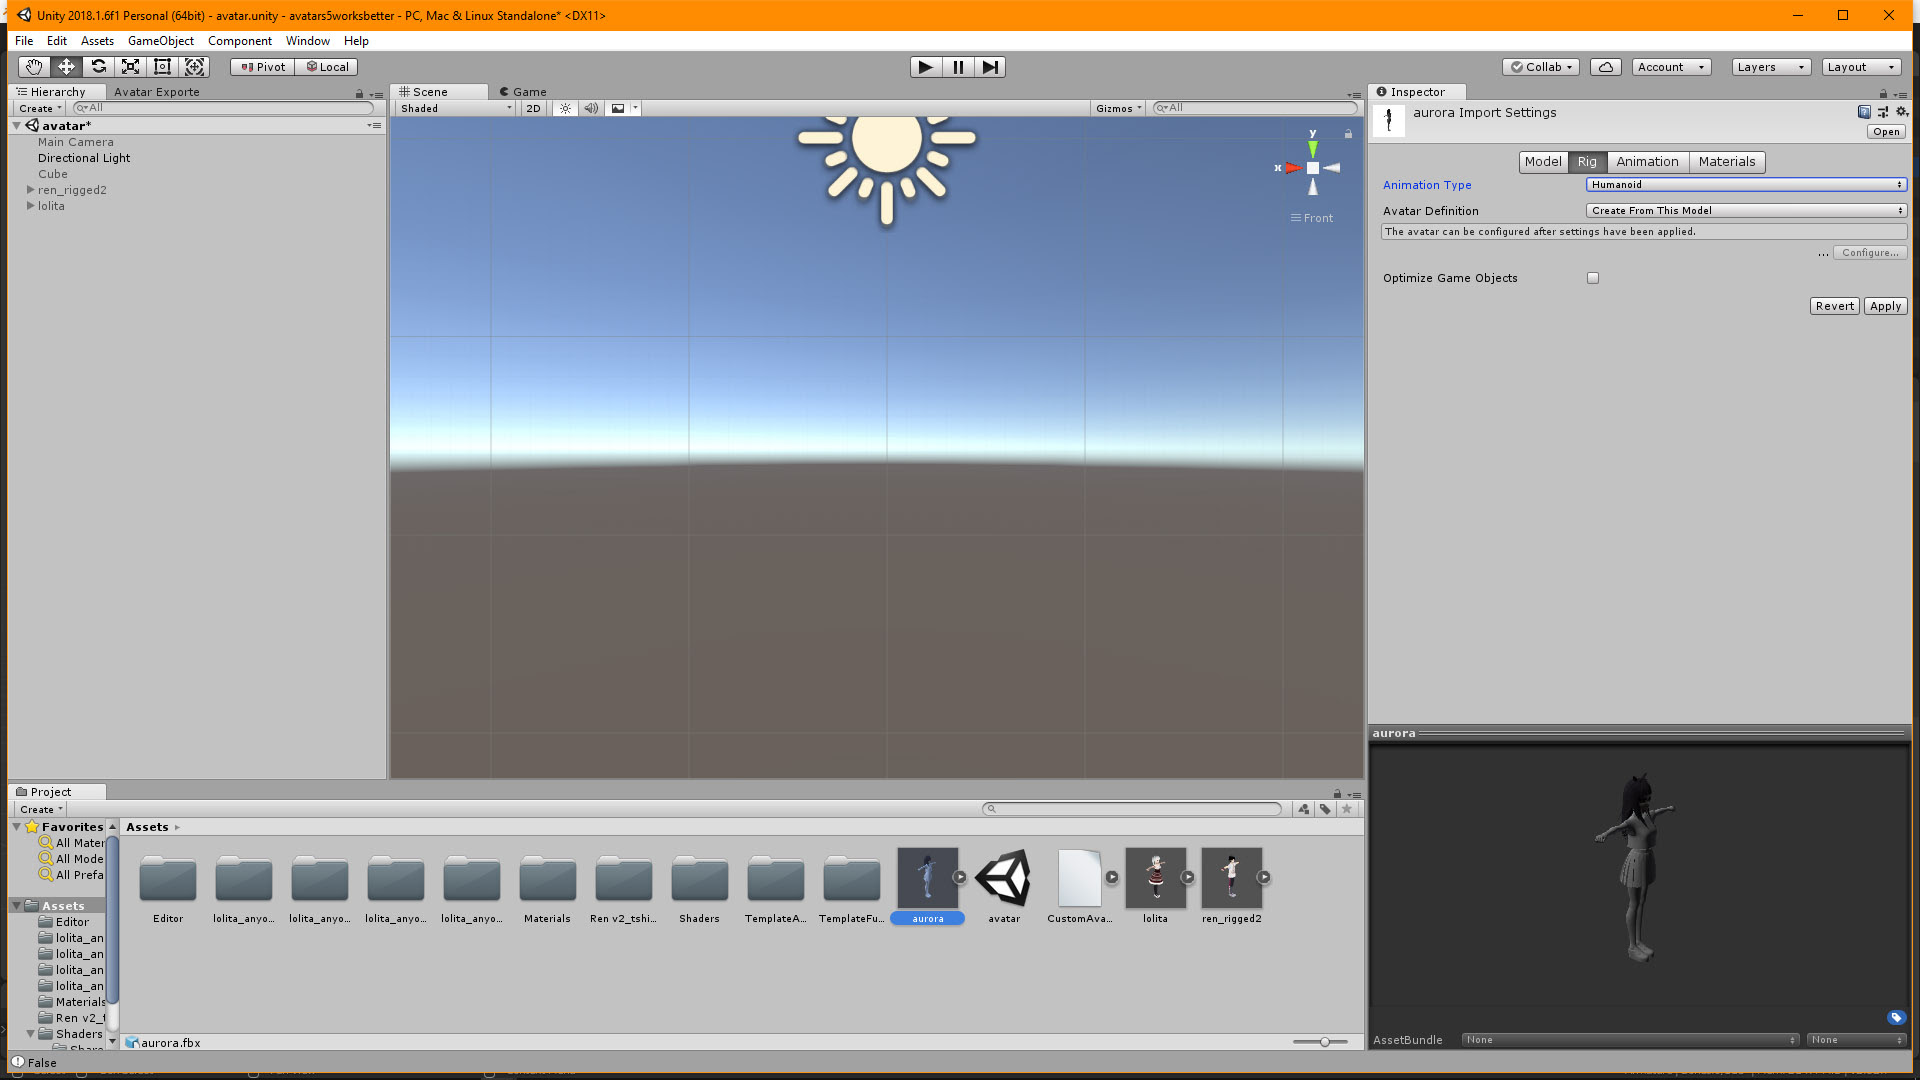Open Inspector settings gear menu

tap(1902, 112)
